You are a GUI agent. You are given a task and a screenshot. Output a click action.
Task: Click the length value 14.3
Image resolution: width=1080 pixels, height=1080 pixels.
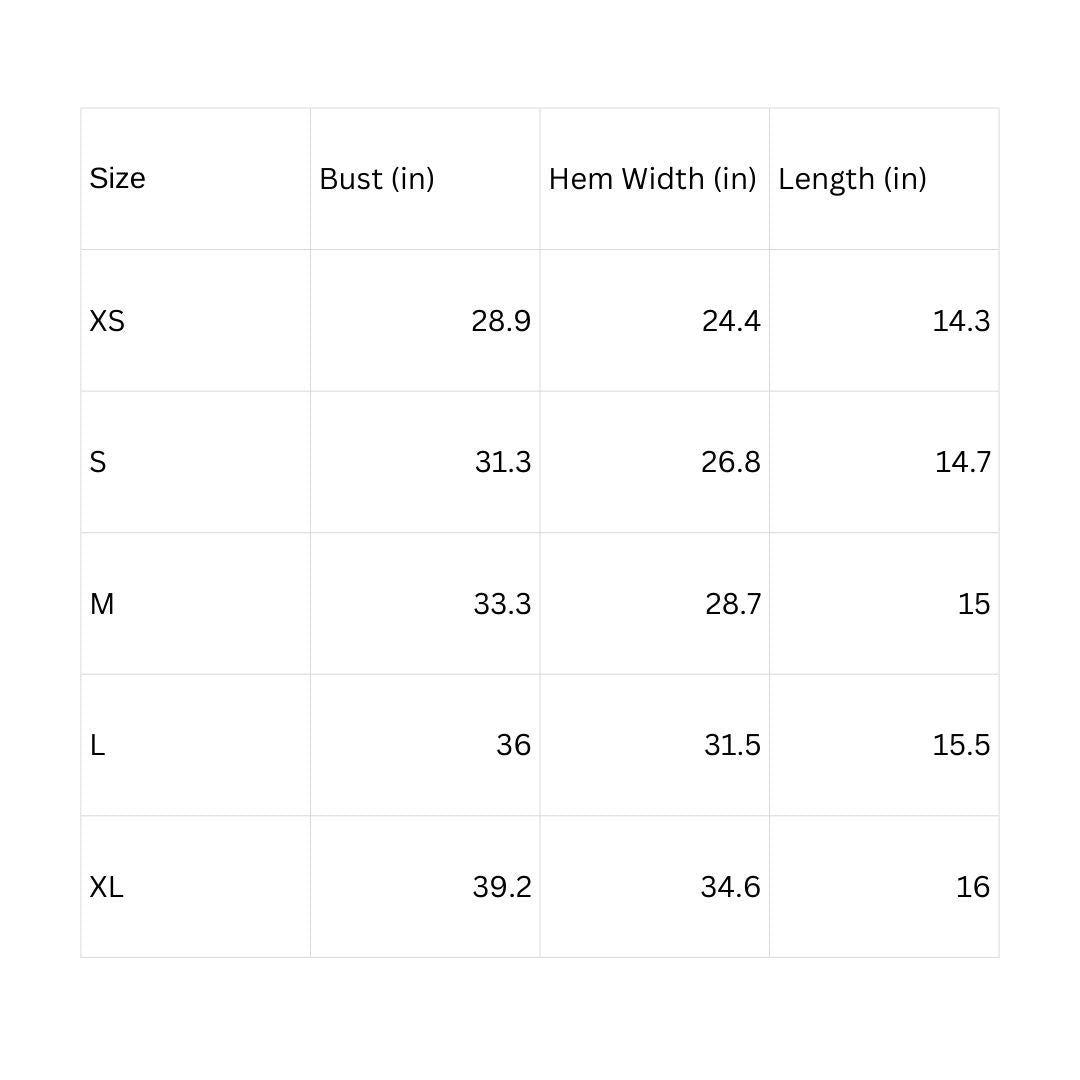pyautogui.click(x=961, y=321)
